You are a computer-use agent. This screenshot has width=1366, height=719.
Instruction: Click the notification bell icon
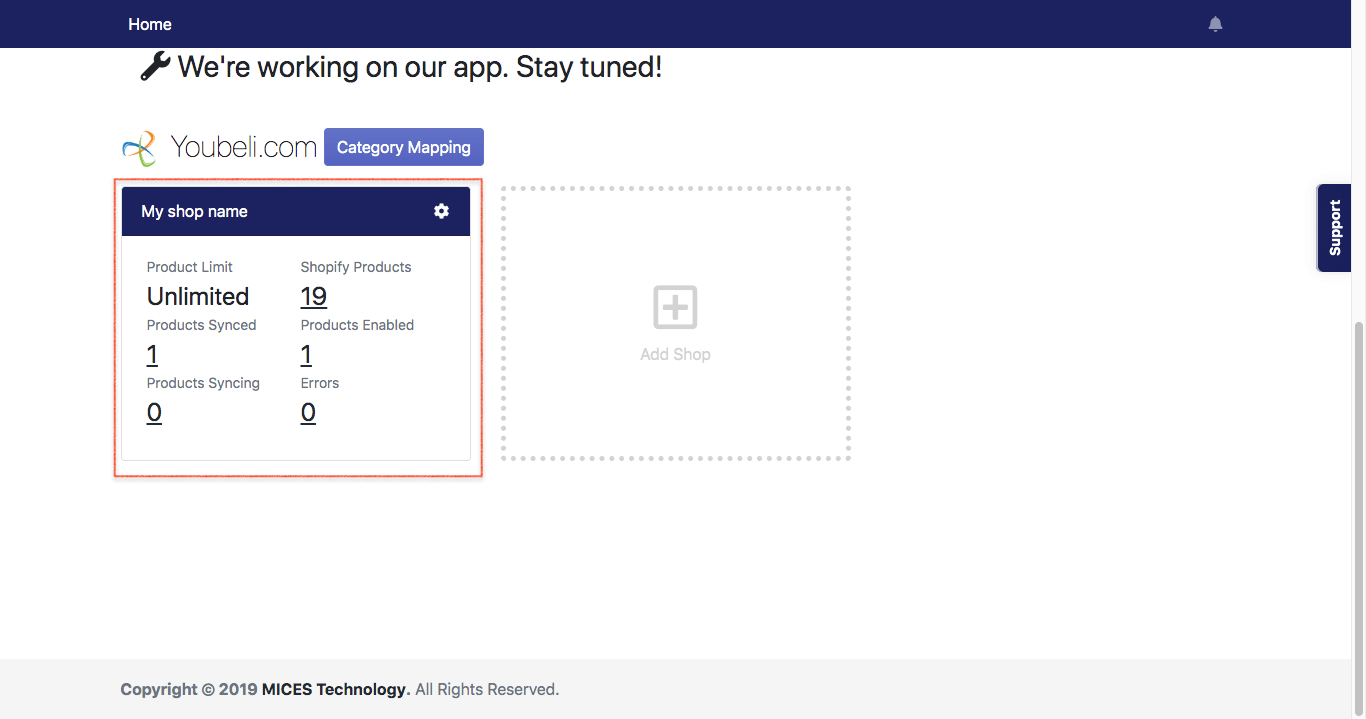(x=1215, y=23)
